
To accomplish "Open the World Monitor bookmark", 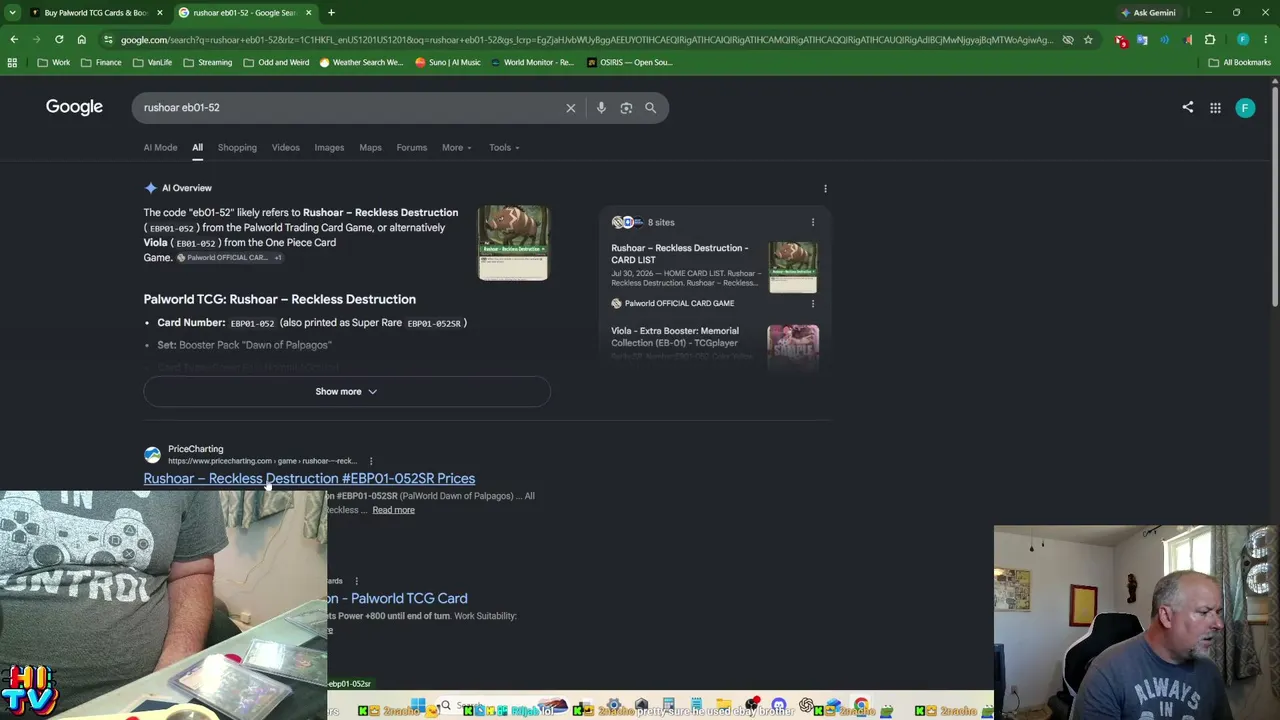I will pos(532,62).
